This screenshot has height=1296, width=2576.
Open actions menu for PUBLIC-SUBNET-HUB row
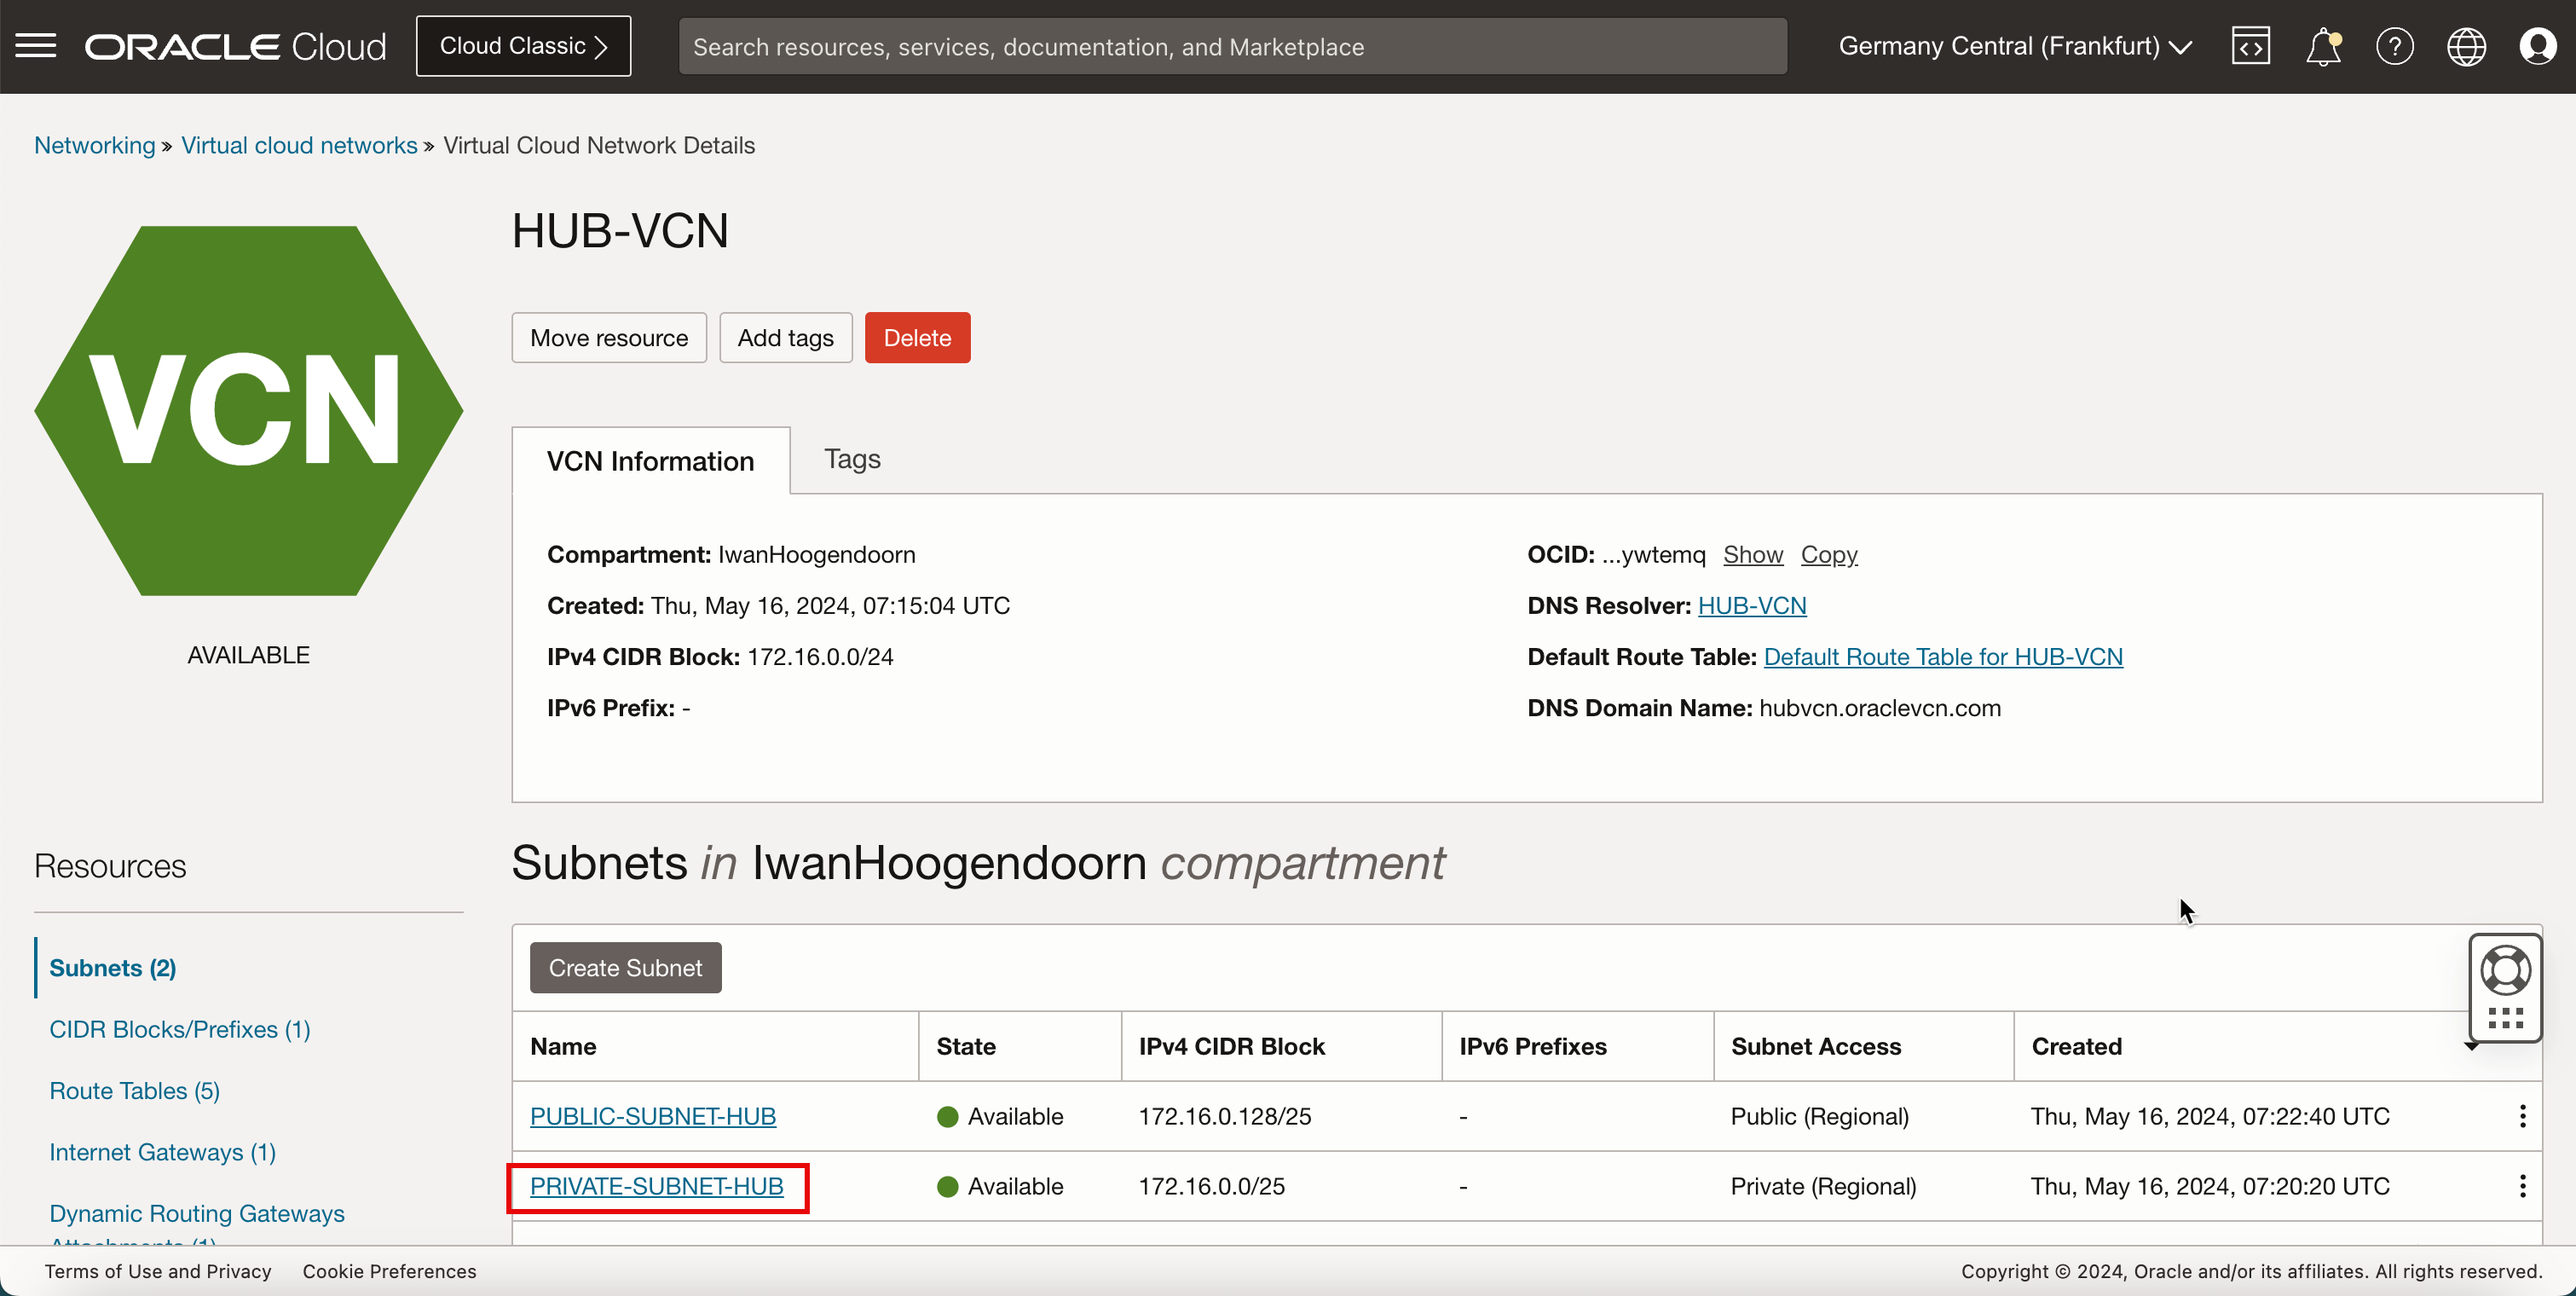[2522, 1116]
